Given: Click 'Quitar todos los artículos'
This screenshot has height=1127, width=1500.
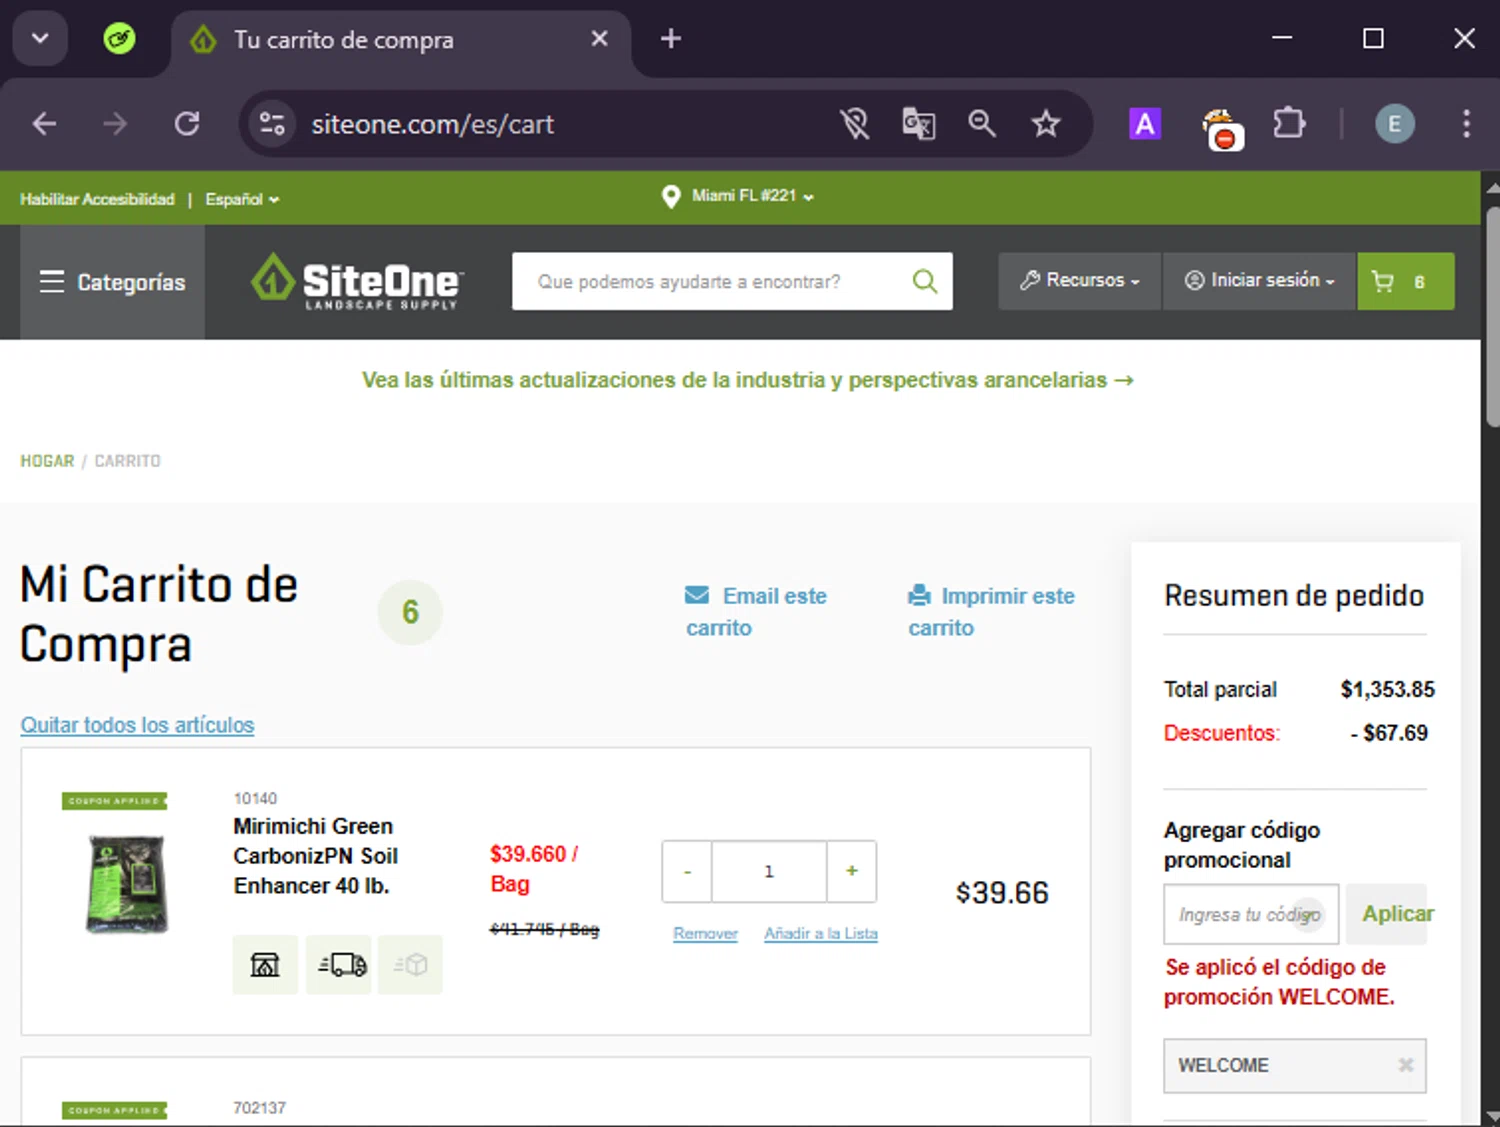Looking at the screenshot, I should point(137,725).
